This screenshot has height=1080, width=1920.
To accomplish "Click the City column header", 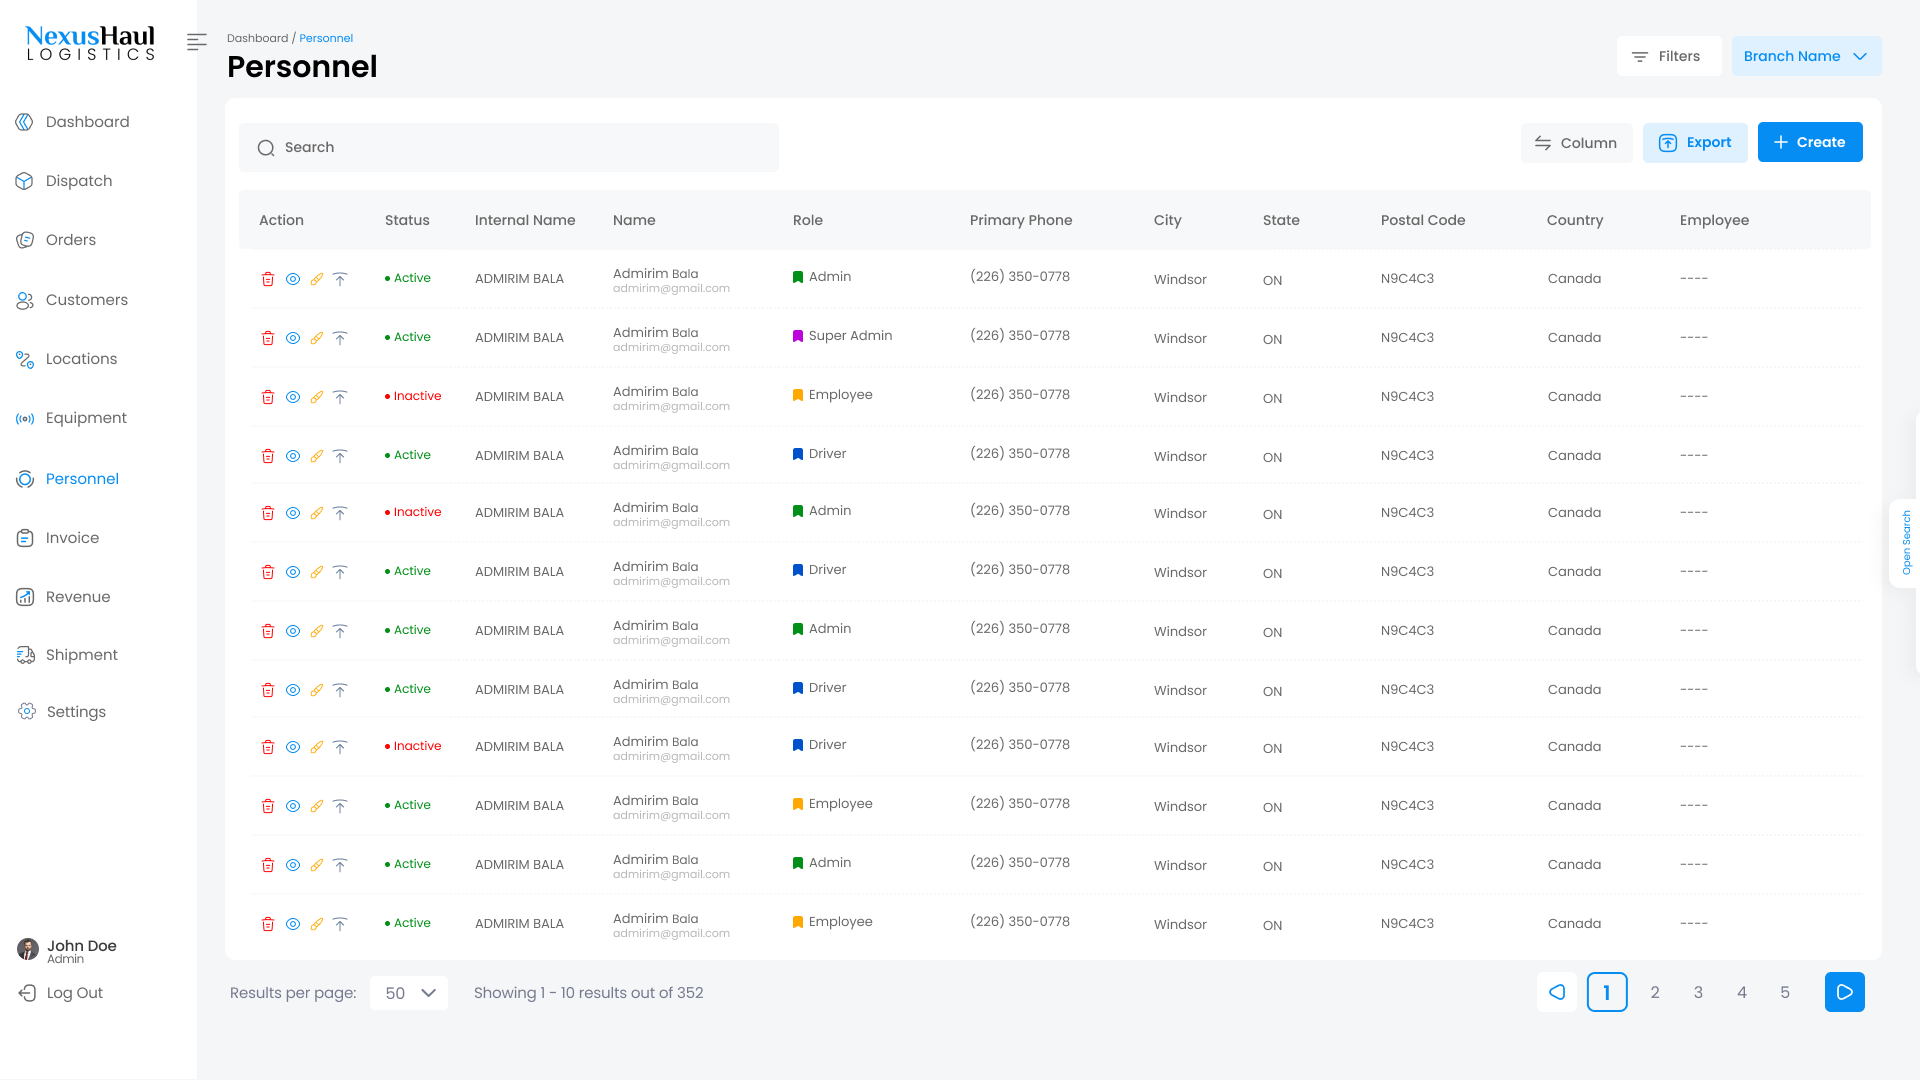I will pos(1168,220).
